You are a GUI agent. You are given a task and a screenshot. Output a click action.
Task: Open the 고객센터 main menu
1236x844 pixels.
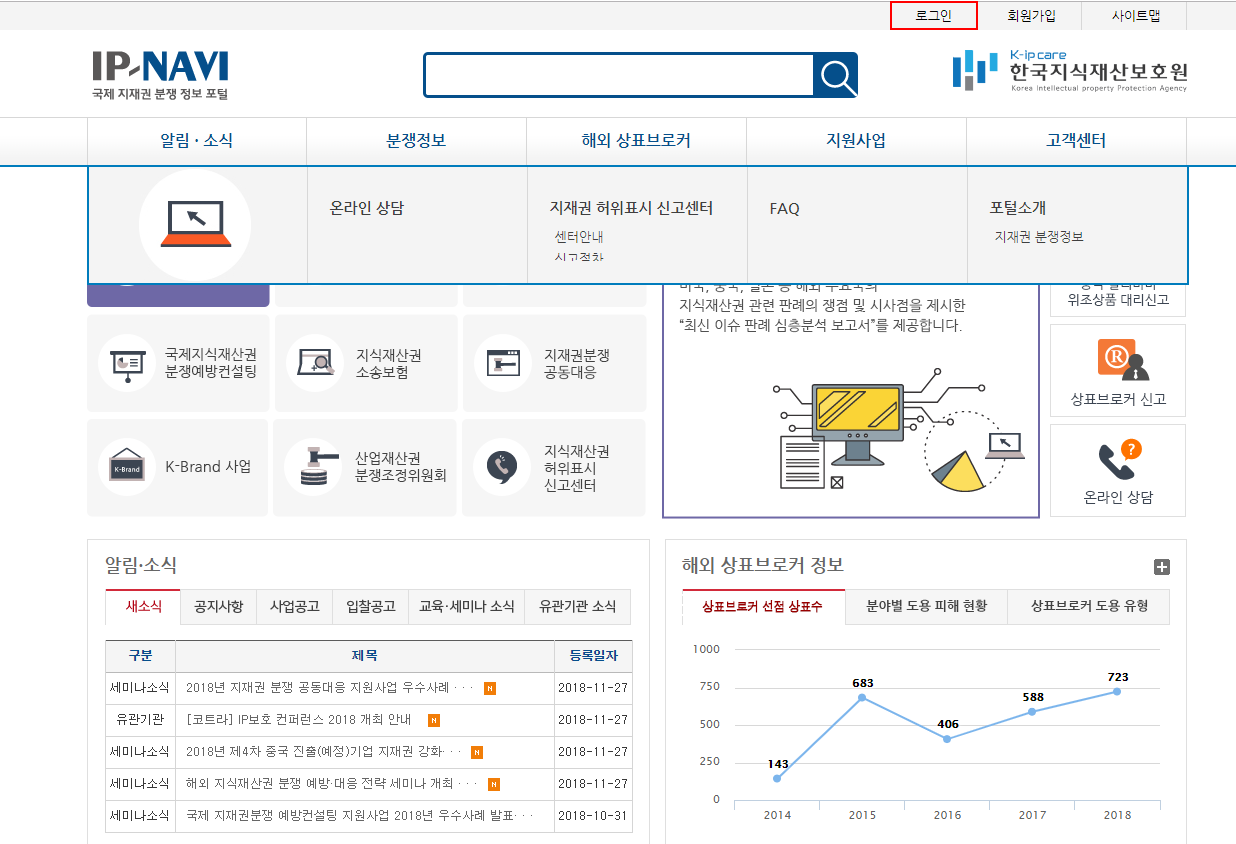coord(1076,141)
